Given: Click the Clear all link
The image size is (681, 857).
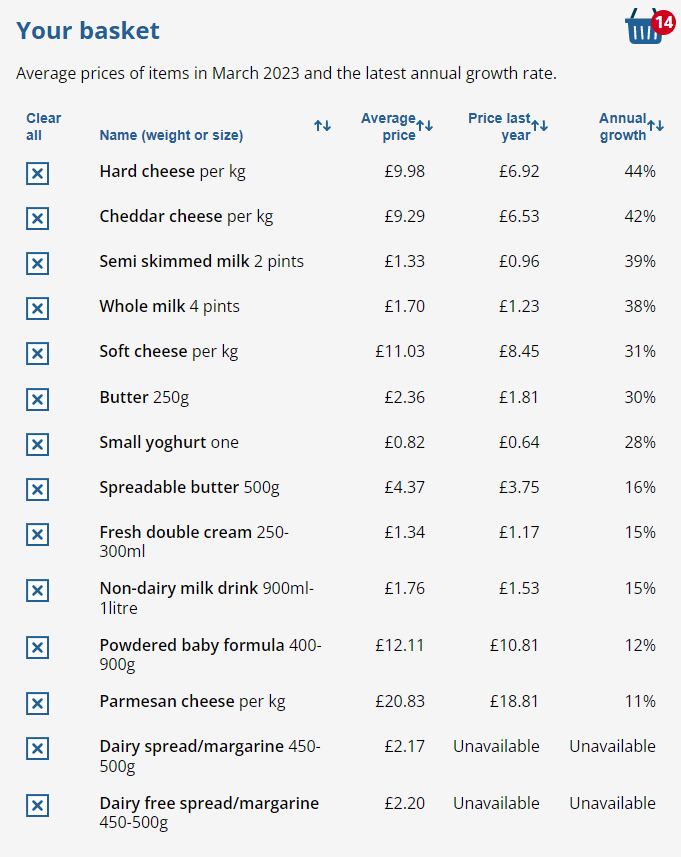Looking at the screenshot, I should click(x=43, y=126).
